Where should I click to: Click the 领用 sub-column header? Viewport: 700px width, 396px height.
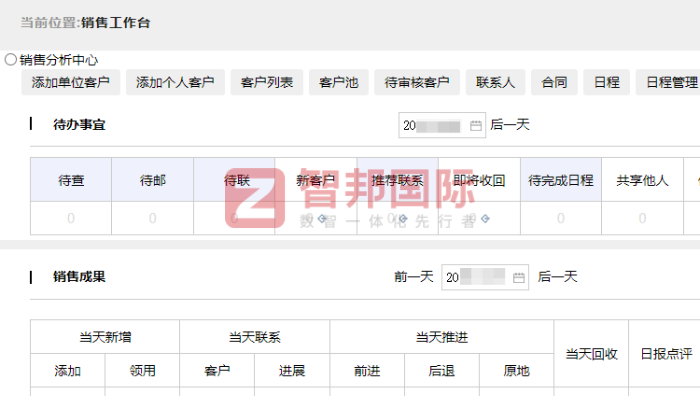pyautogui.click(x=142, y=371)
